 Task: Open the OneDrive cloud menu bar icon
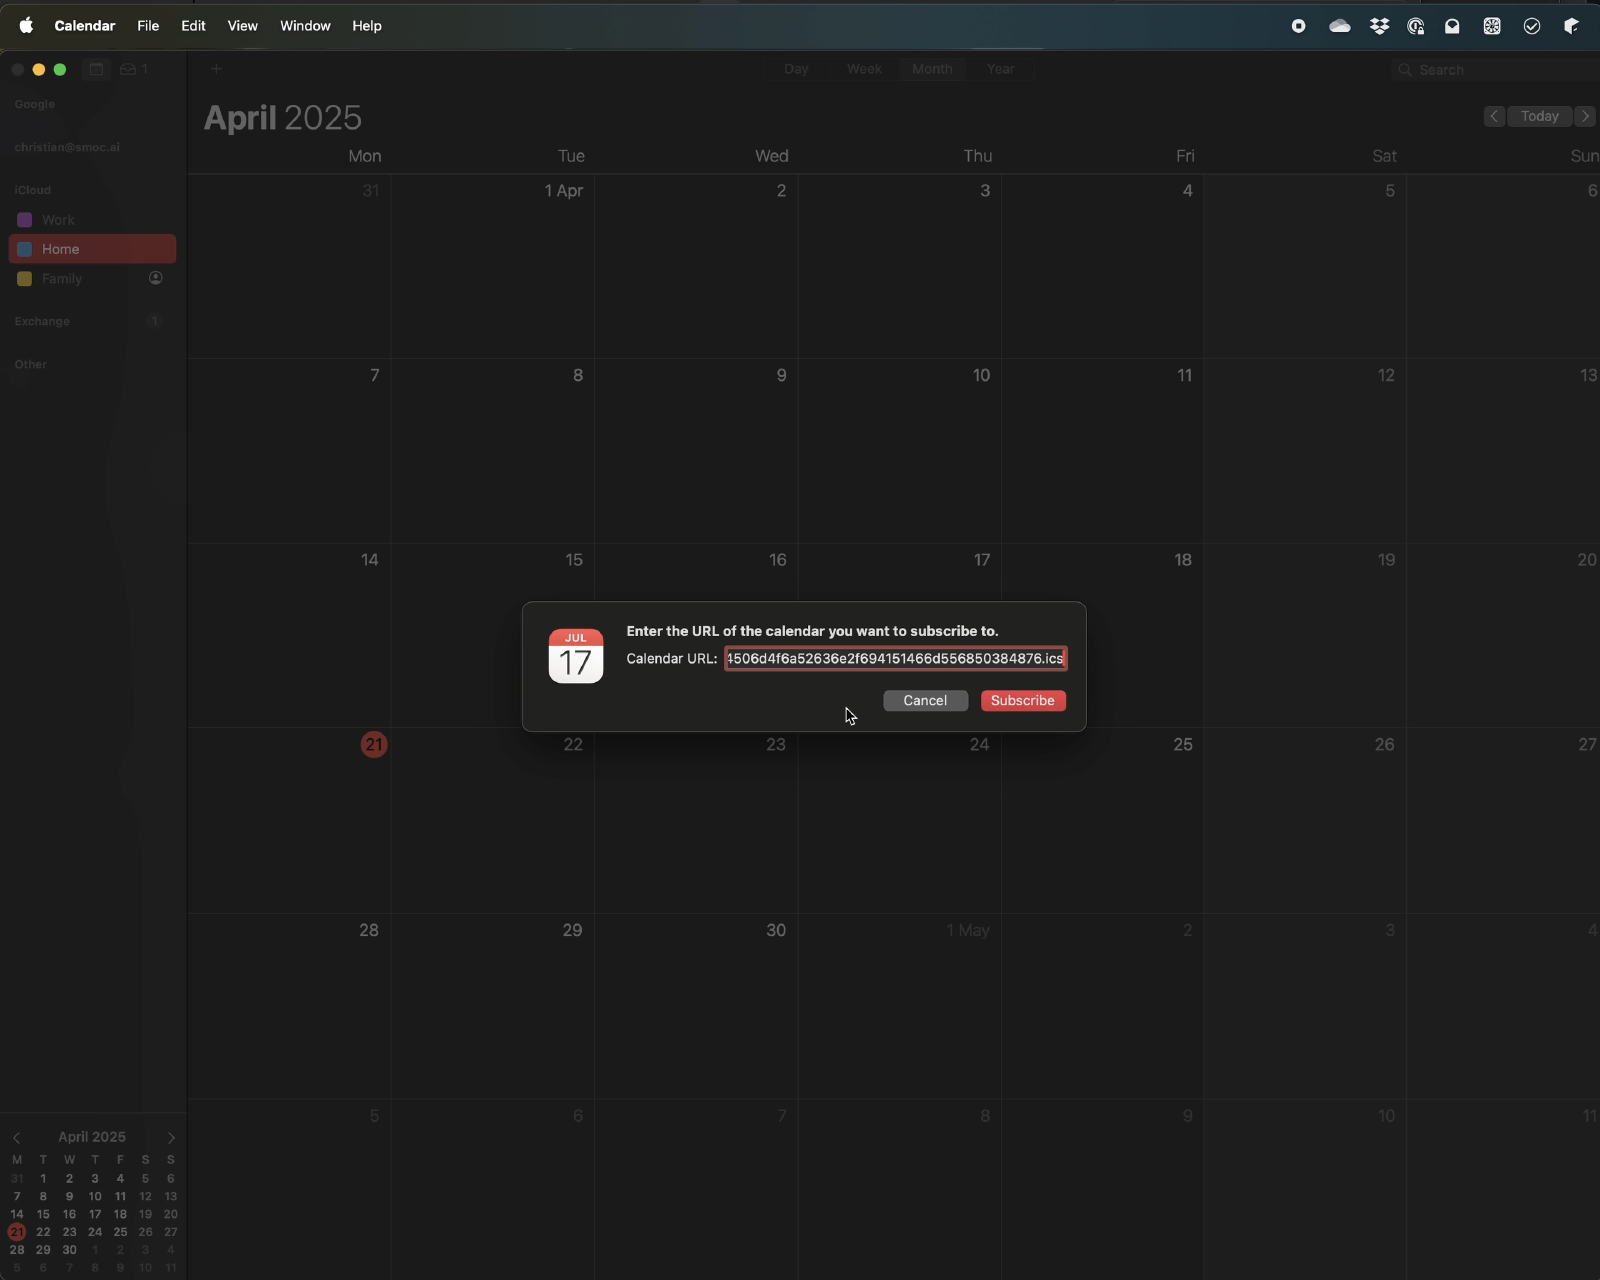point(1340,26)
